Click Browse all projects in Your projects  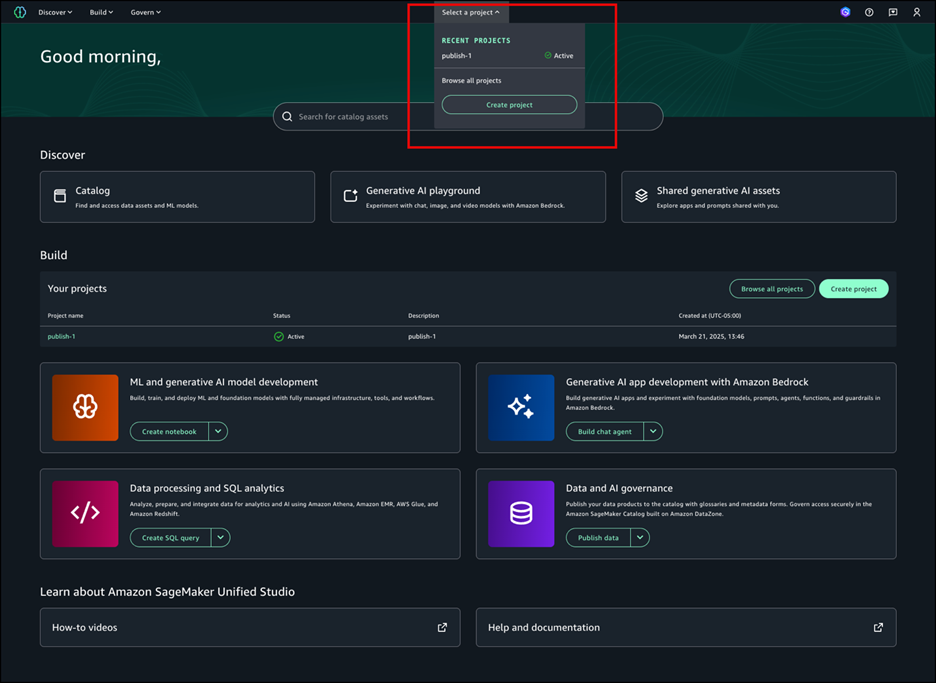click(772, 289)
